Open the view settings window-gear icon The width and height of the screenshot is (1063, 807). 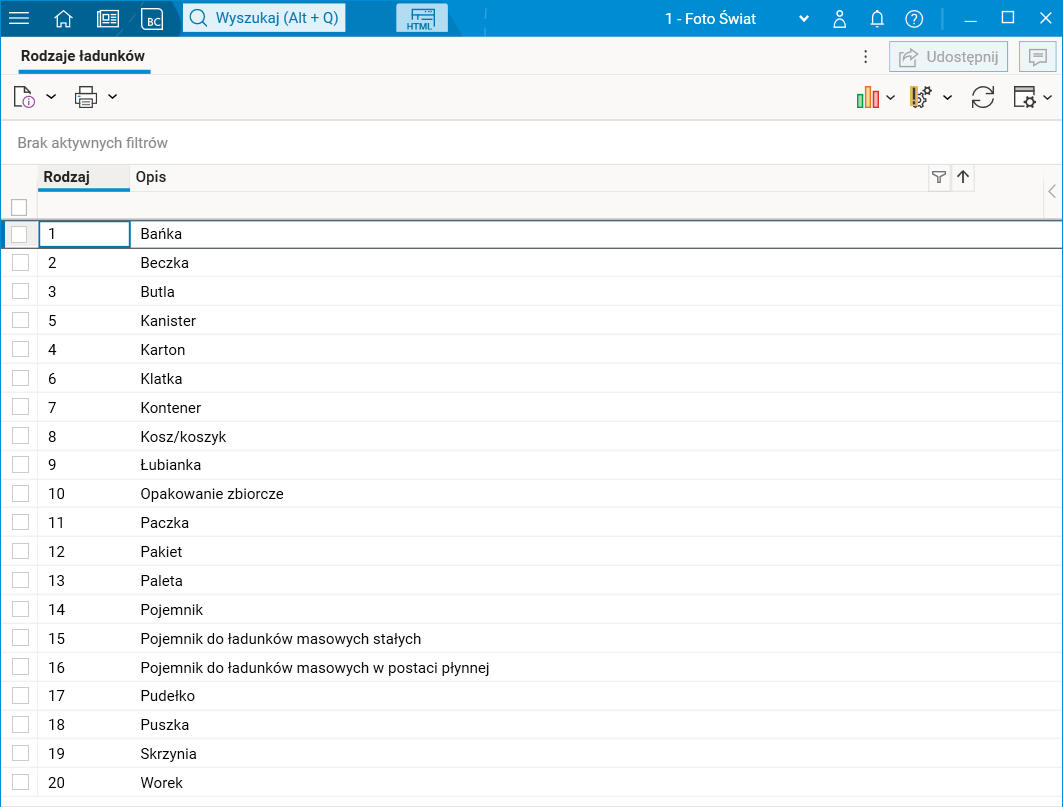(1024, 97)
